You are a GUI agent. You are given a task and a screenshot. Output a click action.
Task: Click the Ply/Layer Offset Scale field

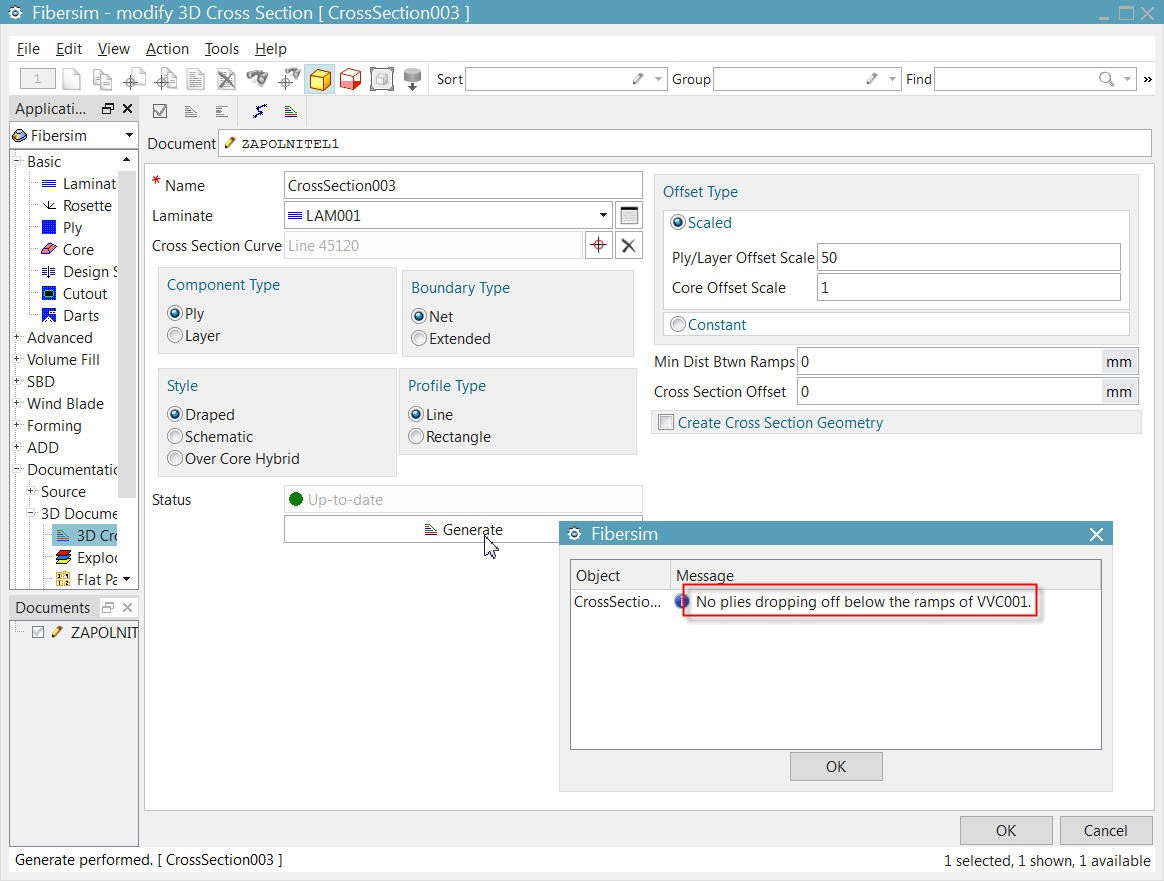coord(967,257)
